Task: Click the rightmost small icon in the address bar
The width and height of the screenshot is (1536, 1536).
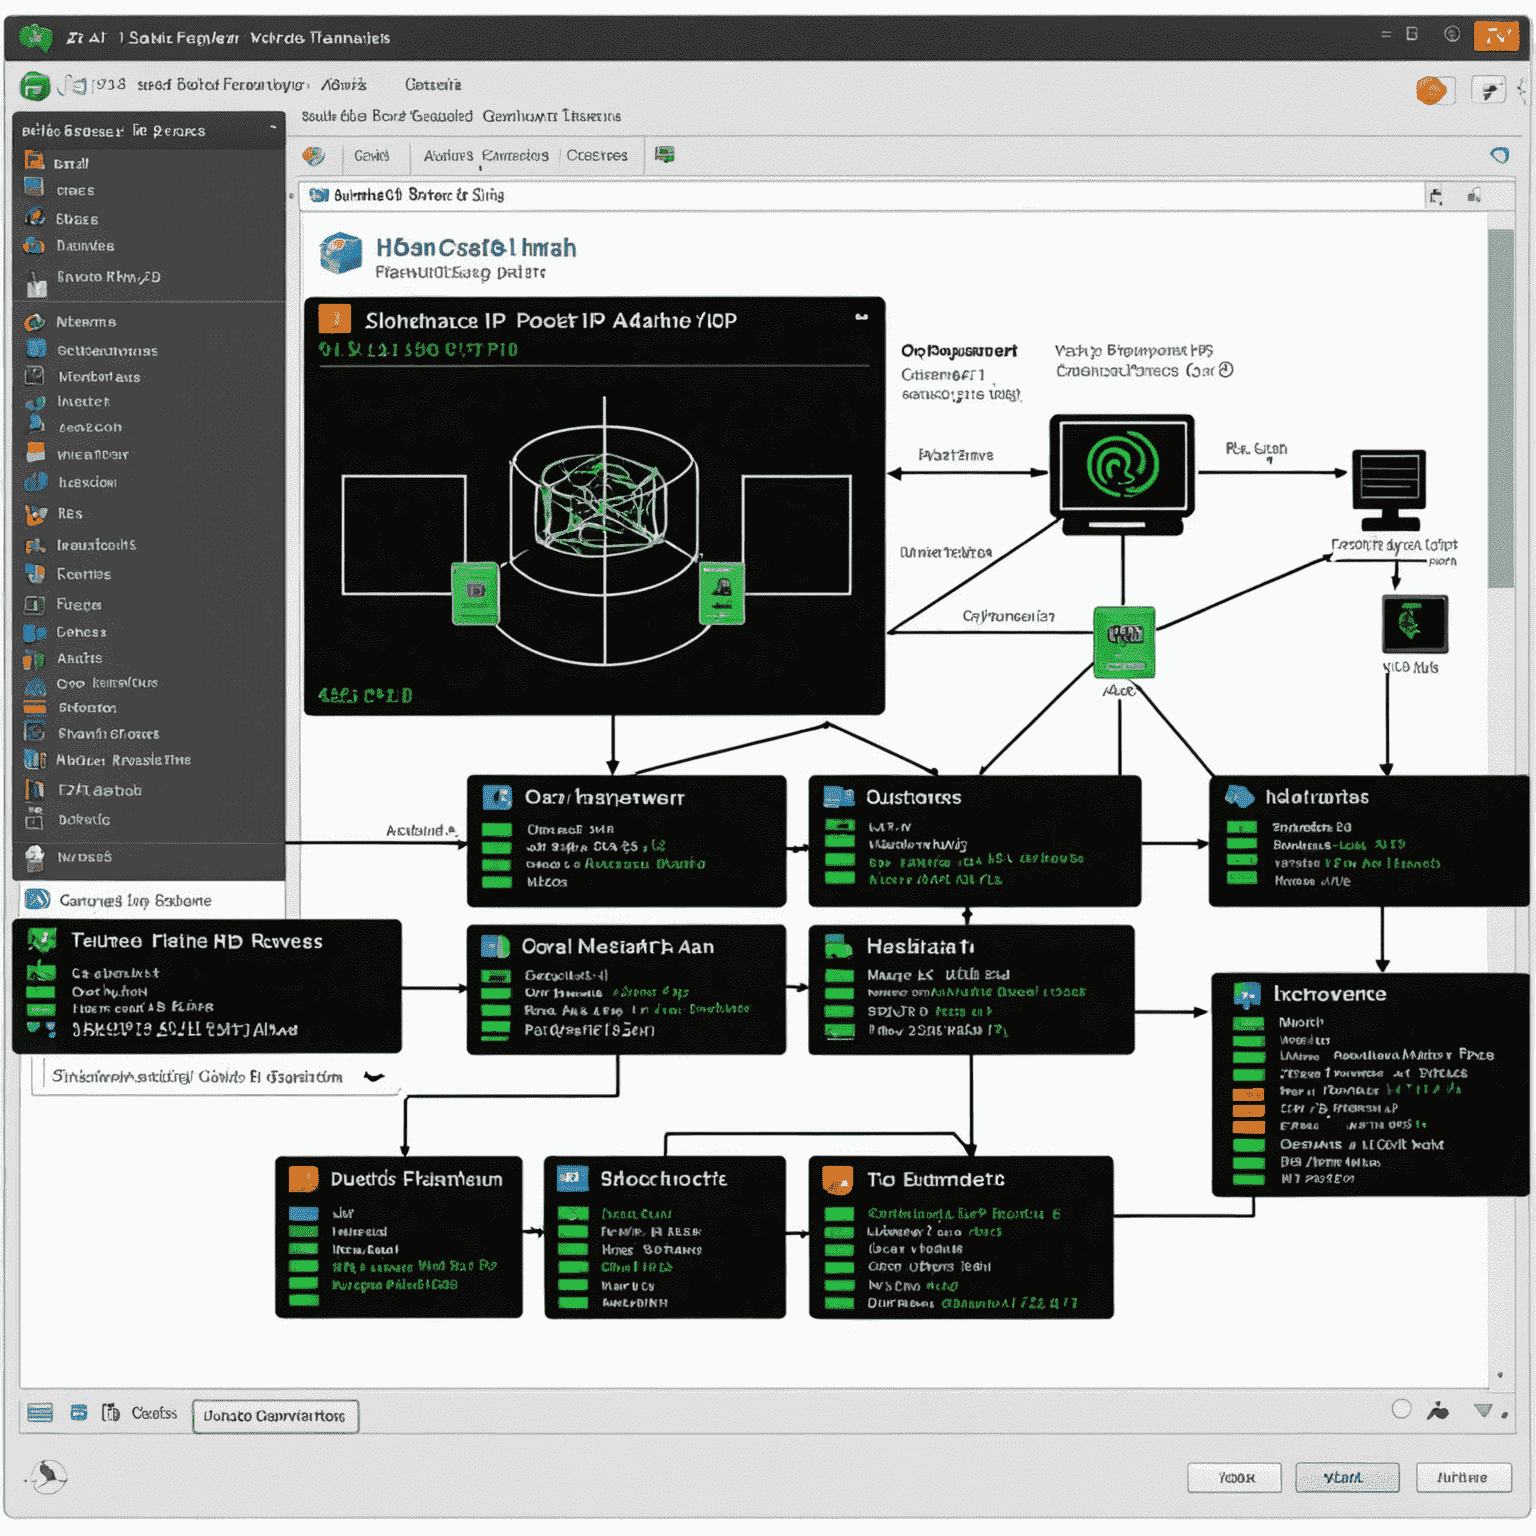Action: point(1474,195)
